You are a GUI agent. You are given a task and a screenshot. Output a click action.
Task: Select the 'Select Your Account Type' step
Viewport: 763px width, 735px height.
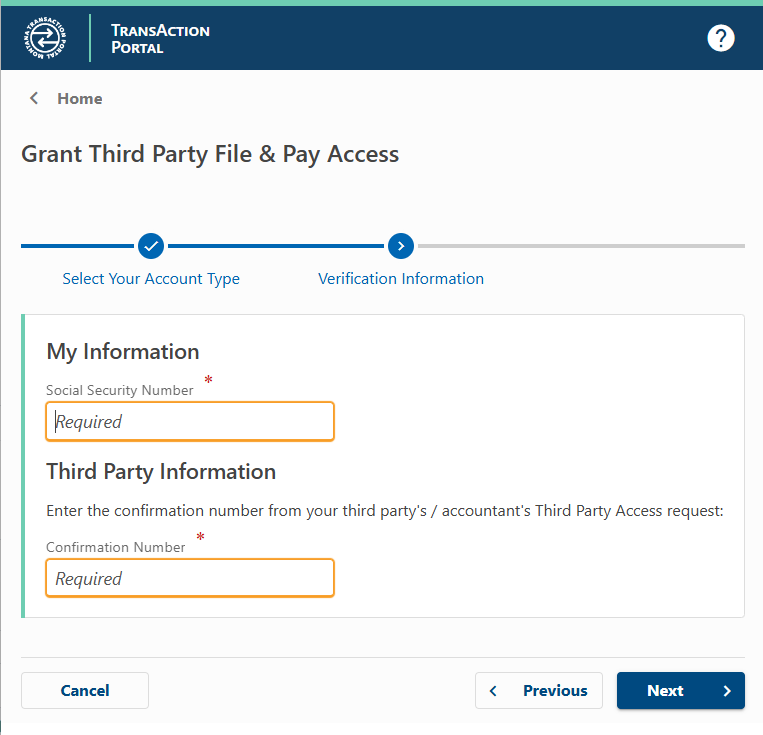point(151,279)
